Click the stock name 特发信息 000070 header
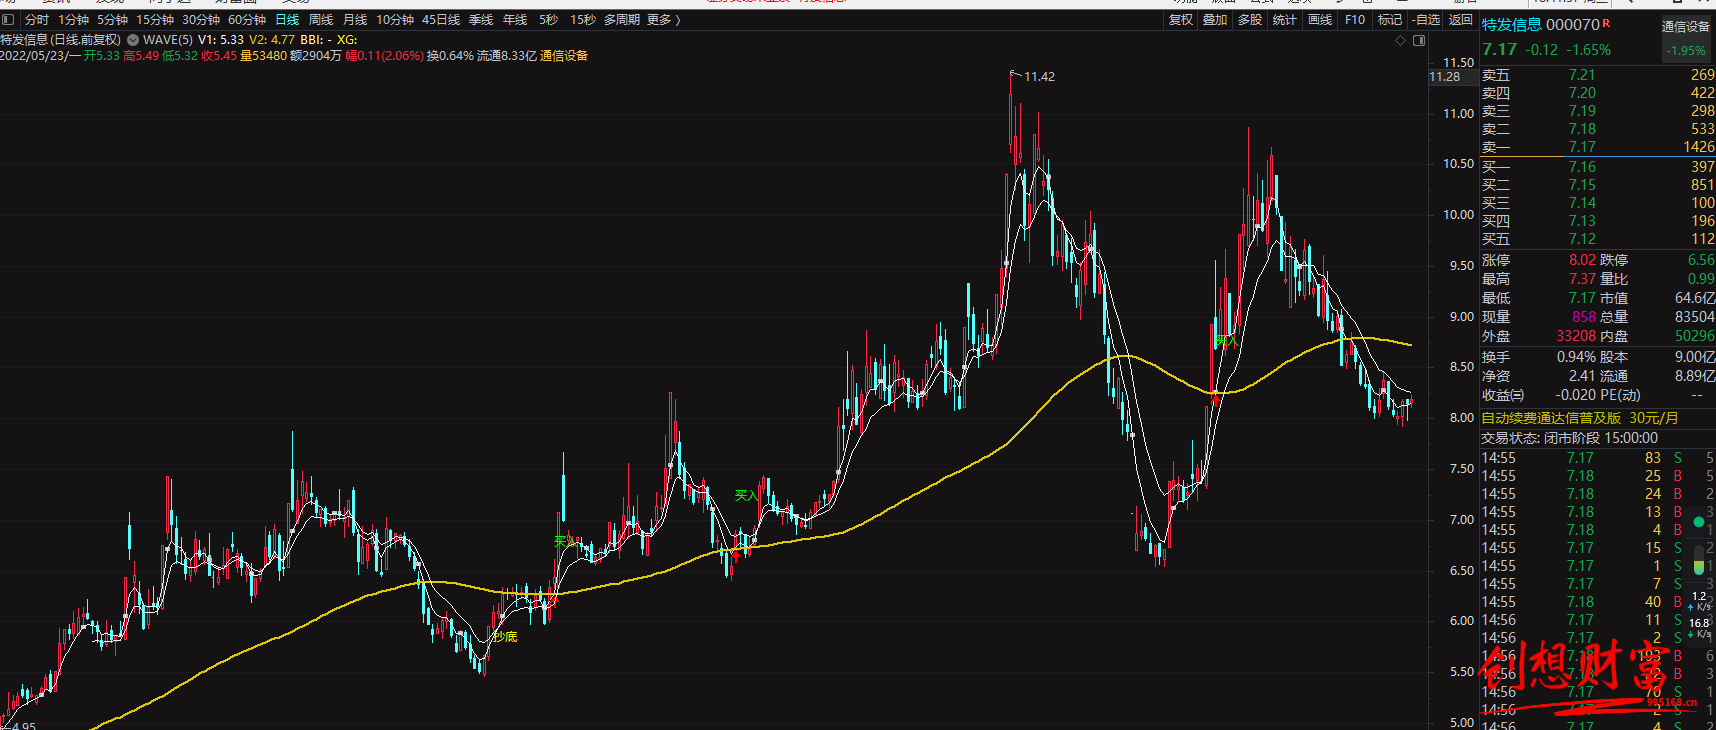This screenshot has height=730, width=1716. coord(1541,24)
